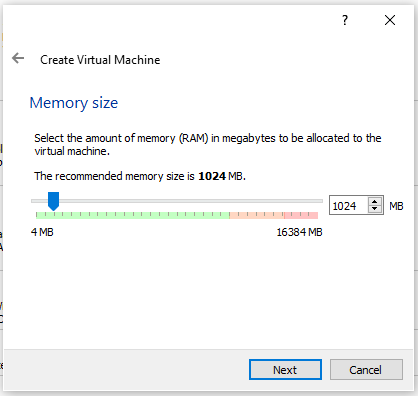418x396 pixels.
Task: Open help with the question mark icon
Action: tap(345, 20)
